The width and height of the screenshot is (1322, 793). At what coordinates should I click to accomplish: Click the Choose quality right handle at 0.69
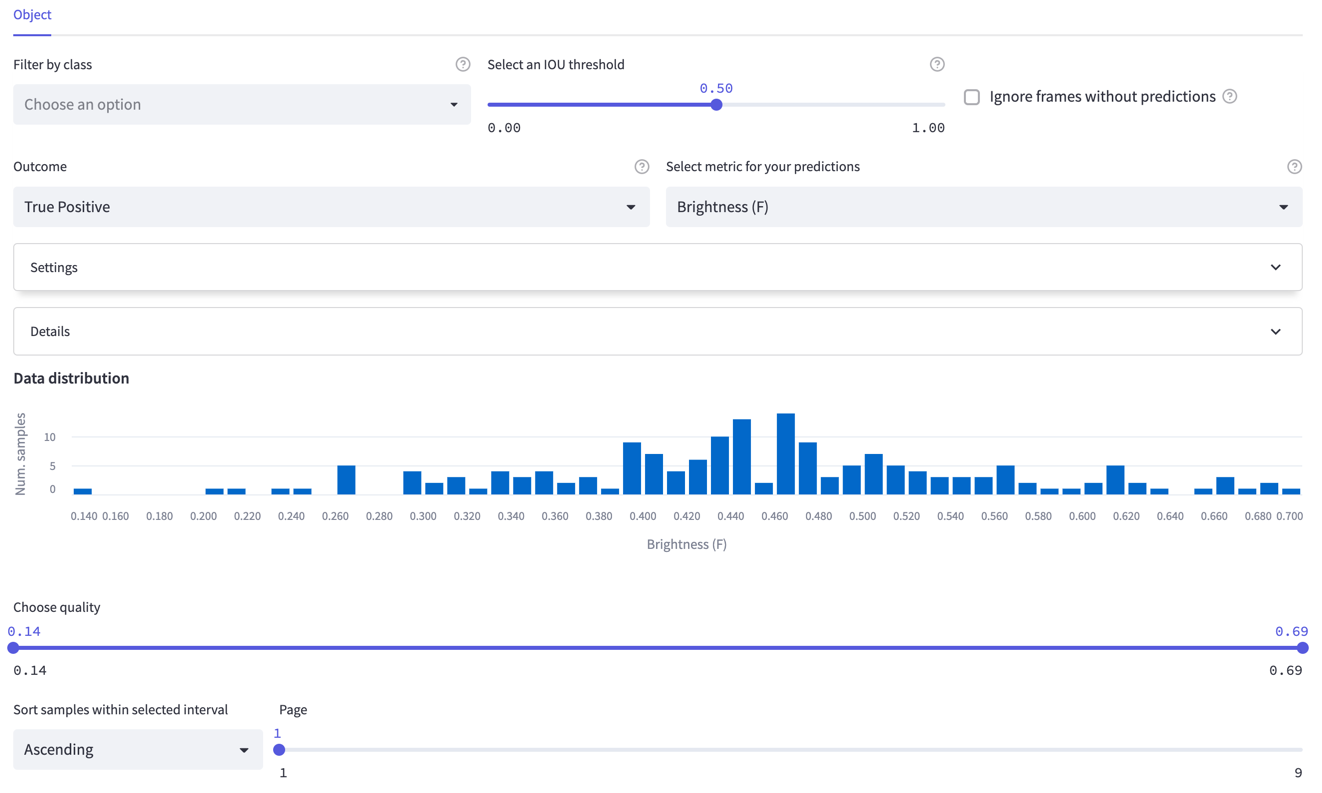tap(1302, 648)
